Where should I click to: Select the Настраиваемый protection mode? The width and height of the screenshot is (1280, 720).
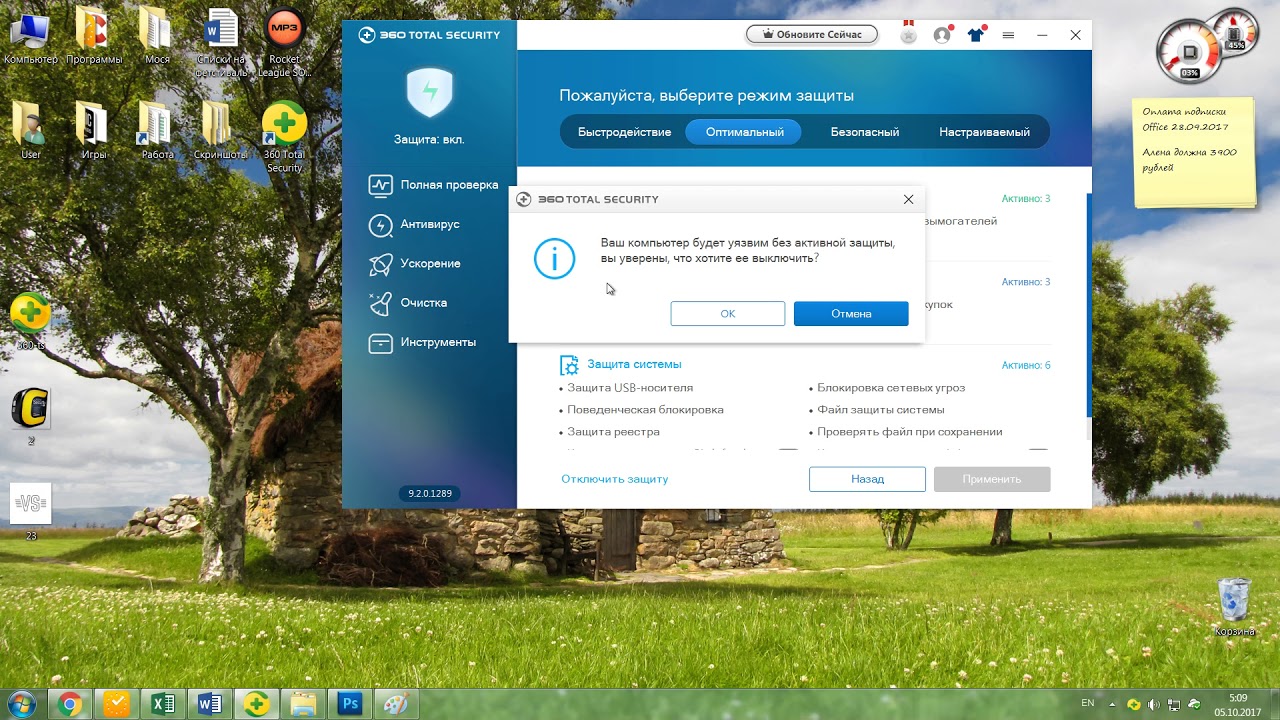point(984,132)
